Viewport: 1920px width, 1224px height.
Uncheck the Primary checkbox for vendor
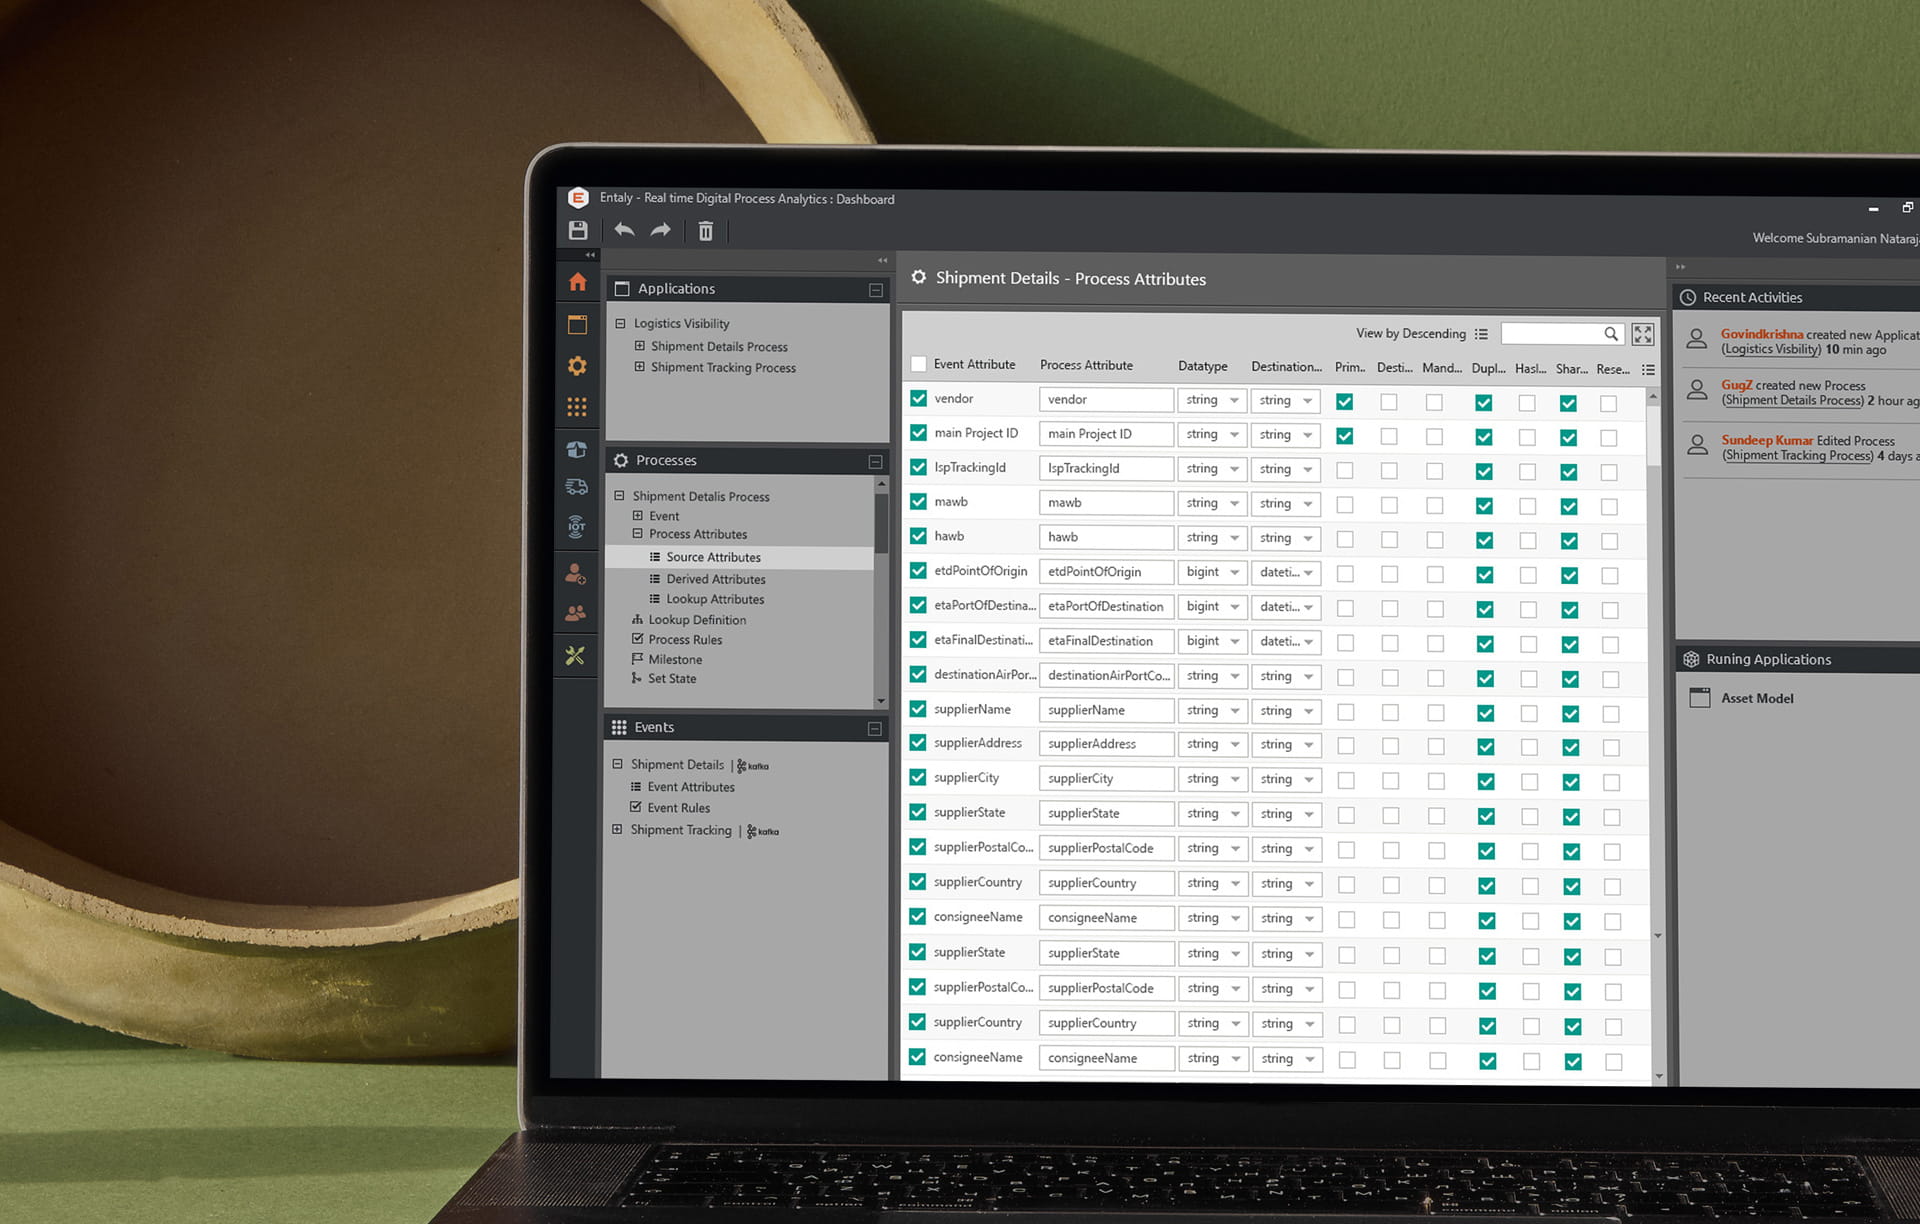pyautogui.click(x=1345, y=402)
